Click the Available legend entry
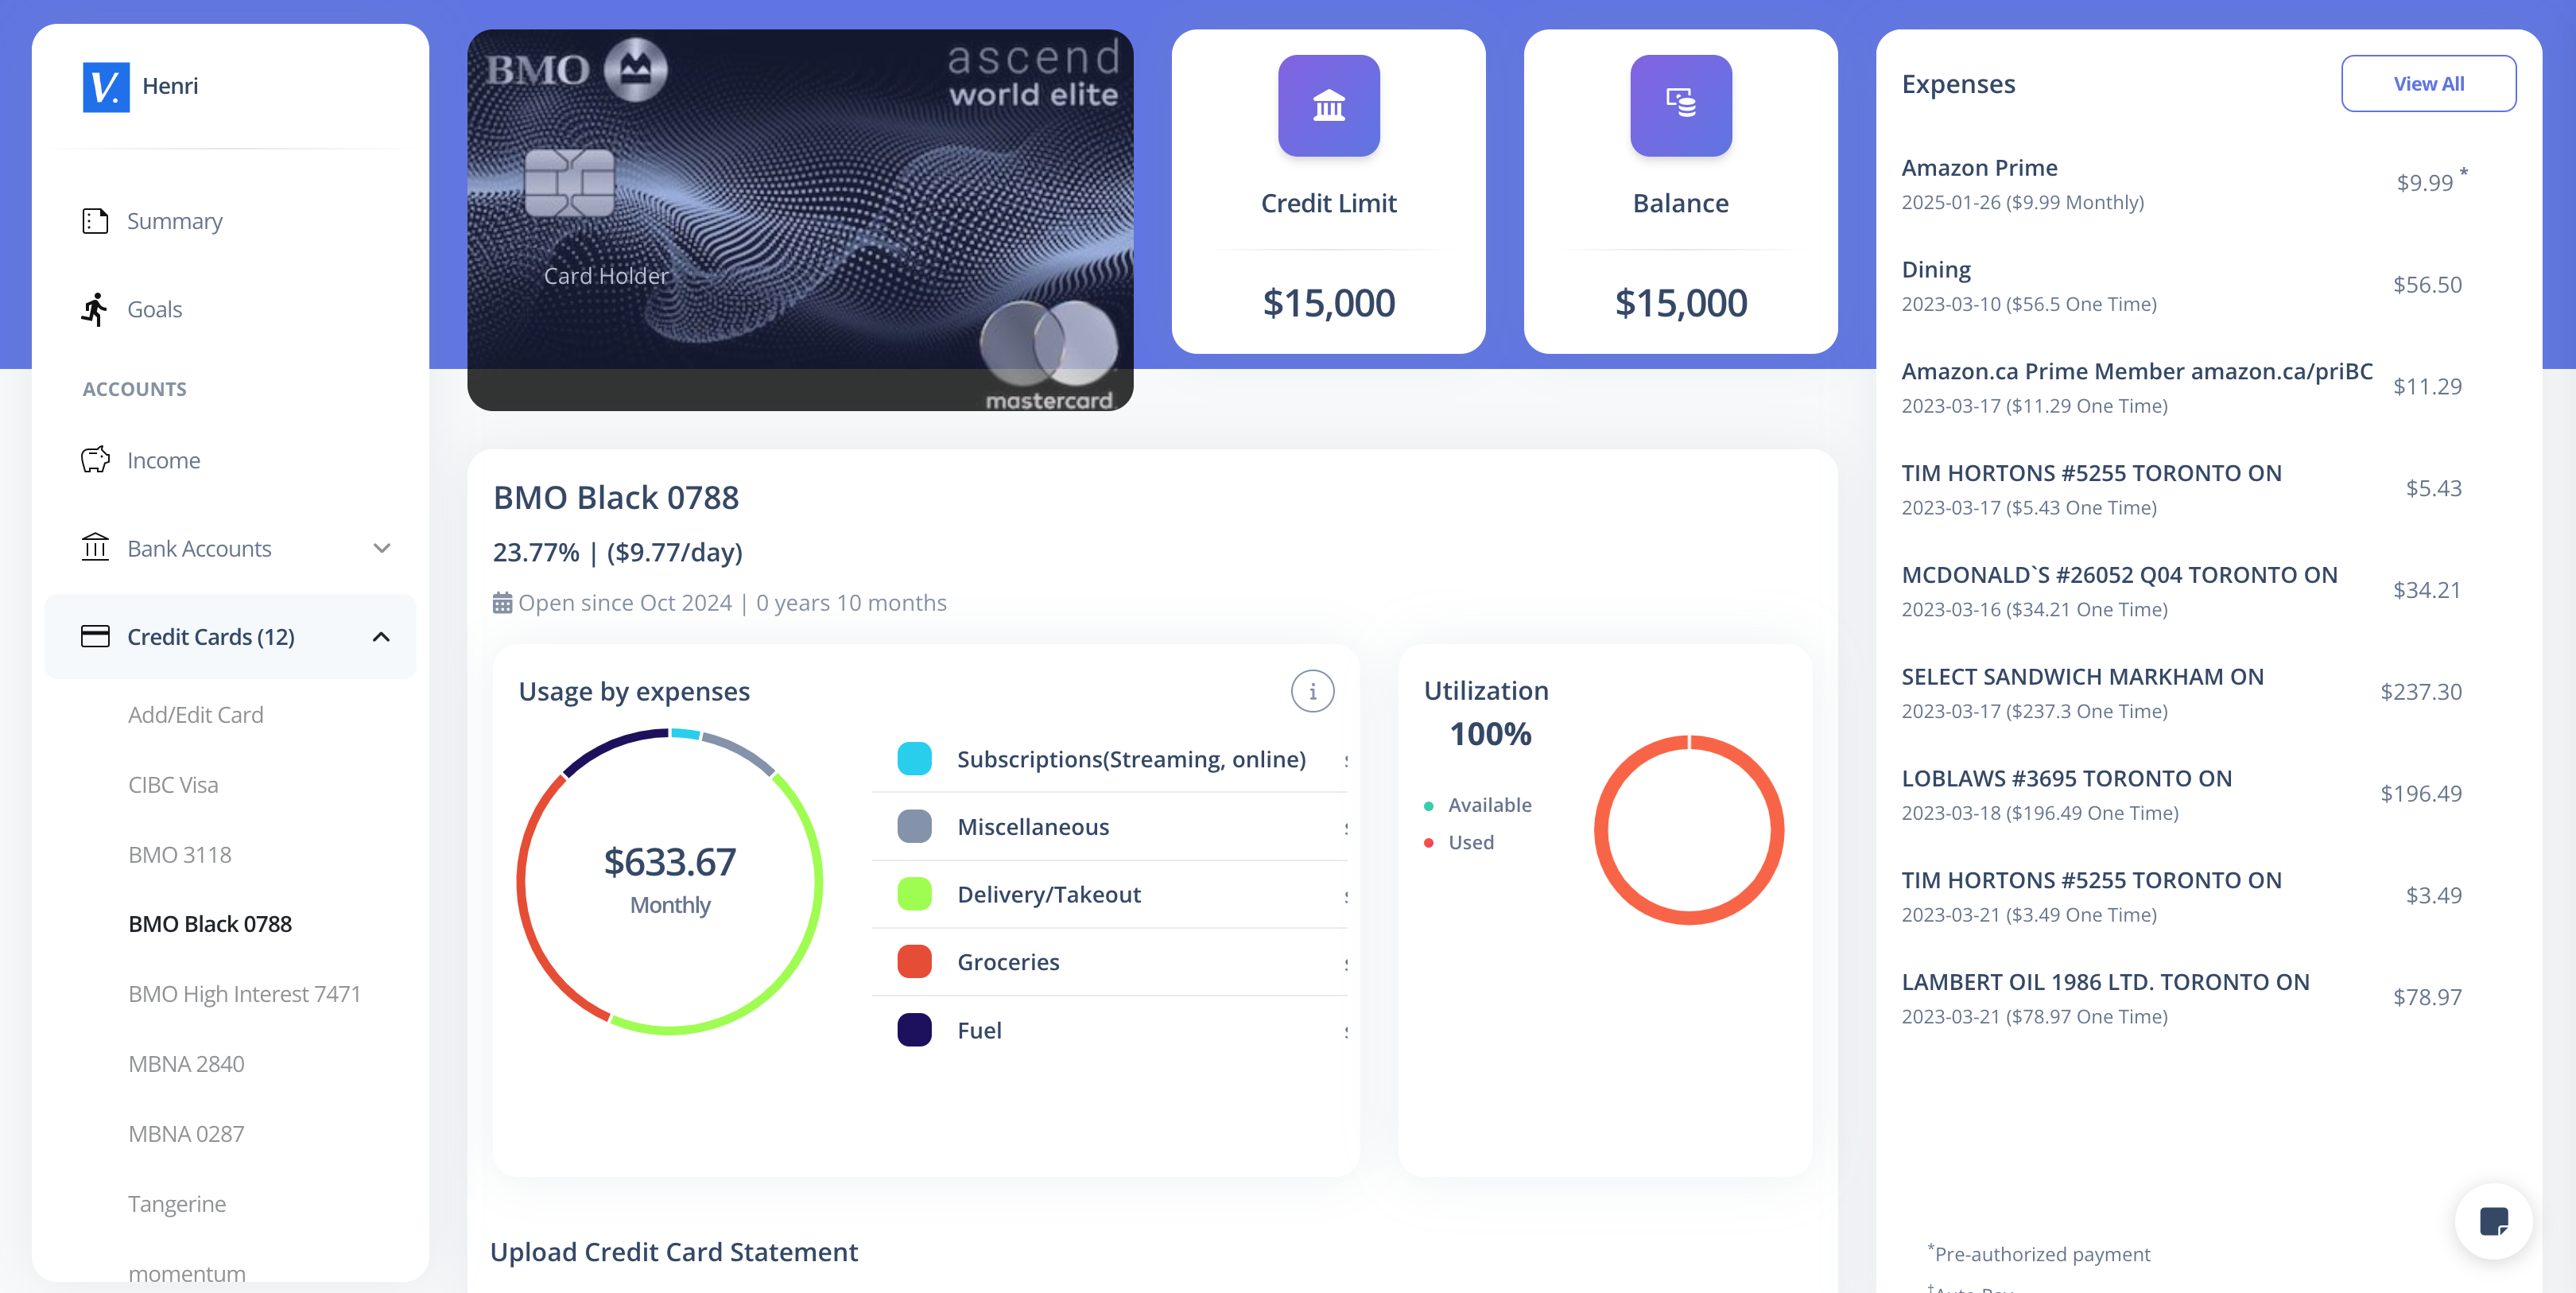The image size is (2576, 1293). tap(1478, 805)
